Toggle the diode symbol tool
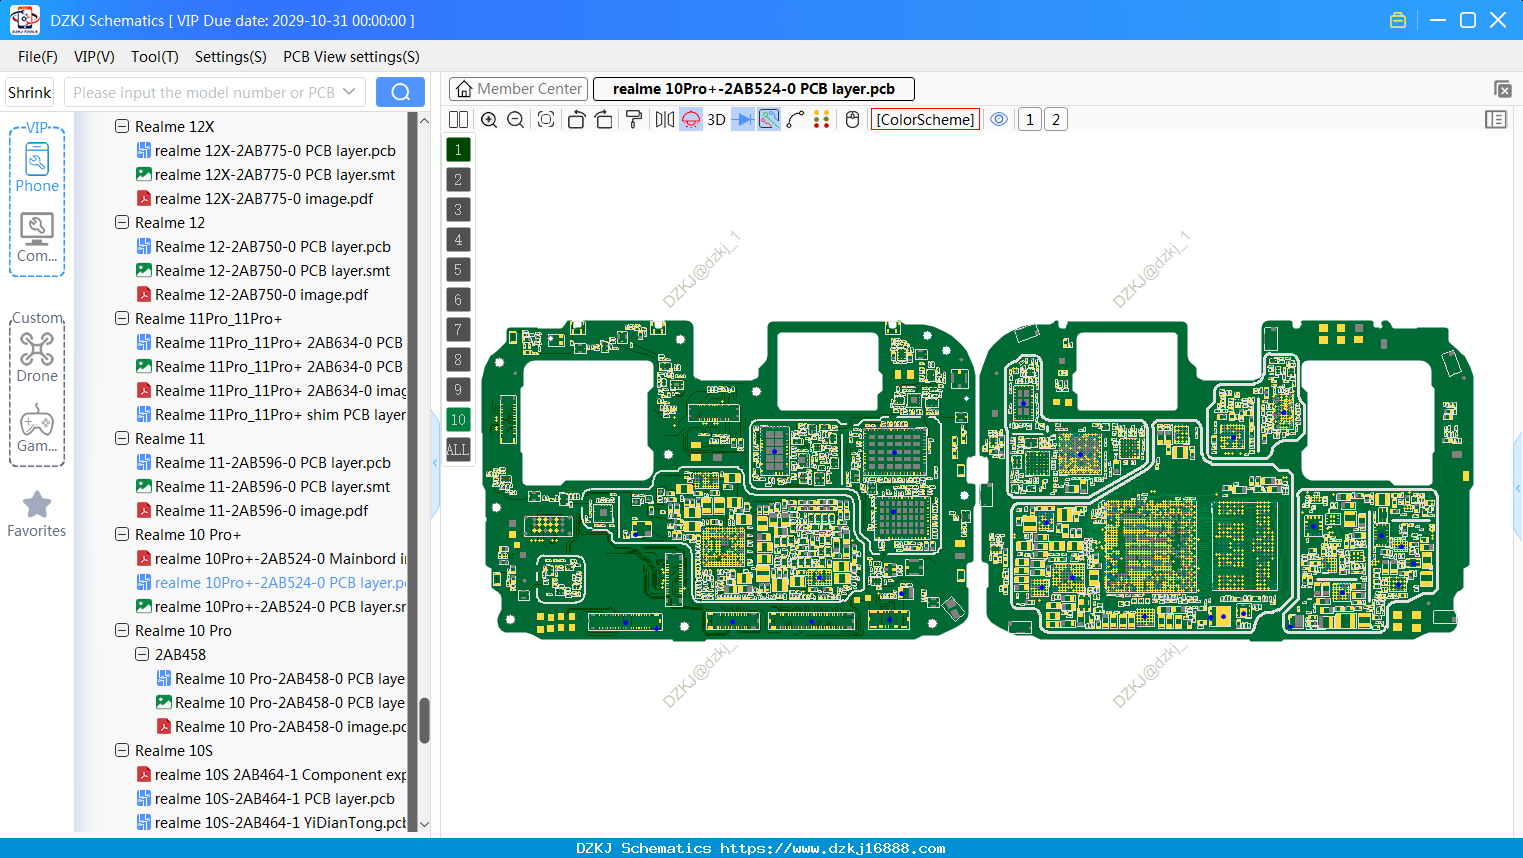The image size is (1523, 858). (743, 120)
